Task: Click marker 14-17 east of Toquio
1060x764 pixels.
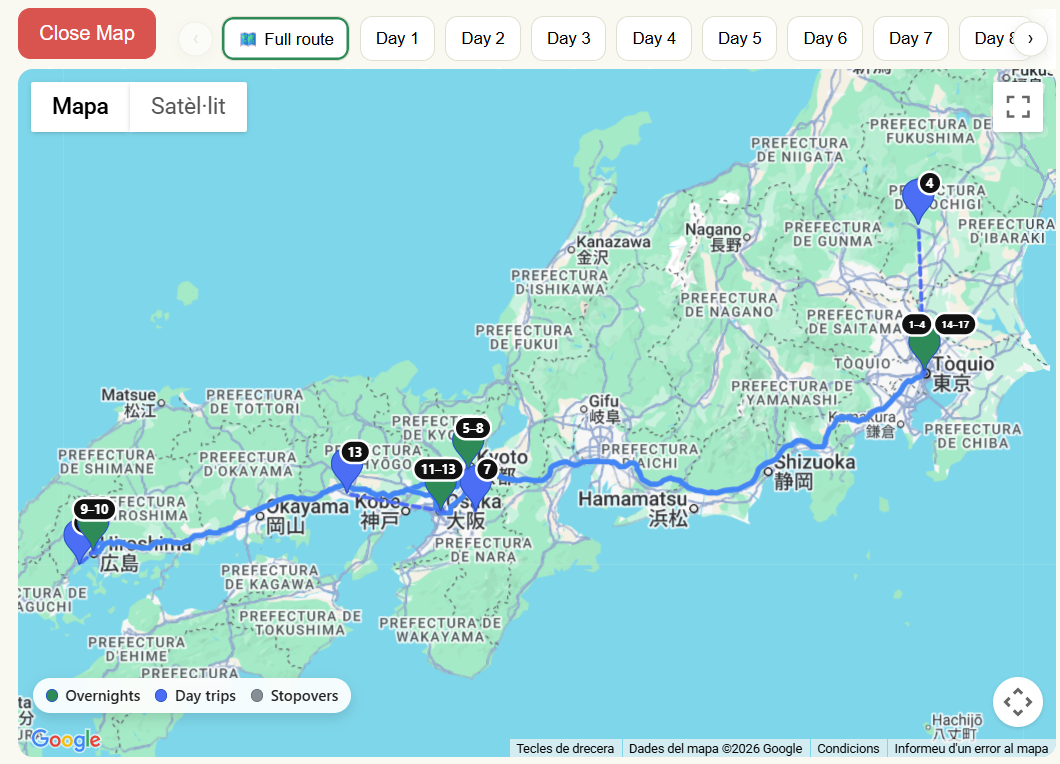Action: tap(955, 324)
